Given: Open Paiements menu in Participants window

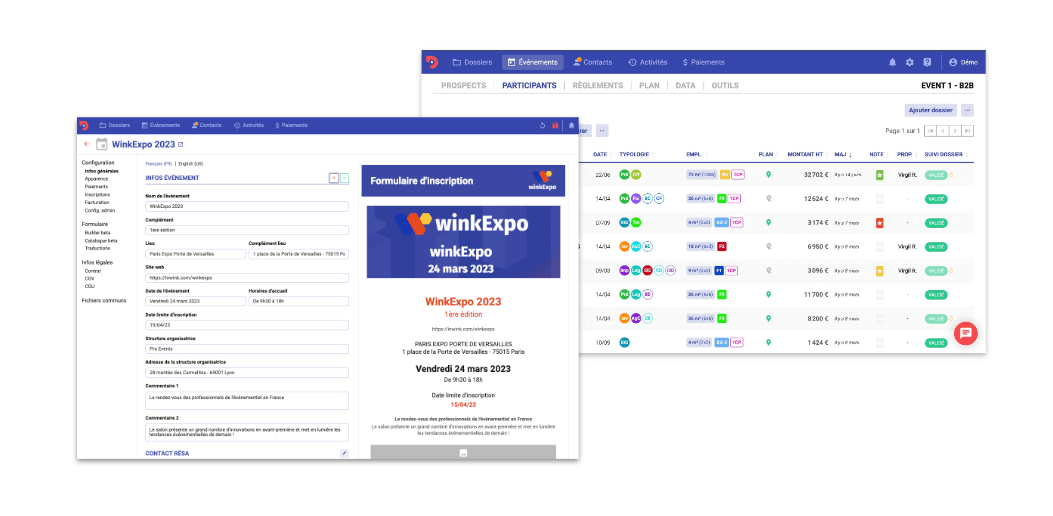Looking at the screenshot, I should point(703,62).
